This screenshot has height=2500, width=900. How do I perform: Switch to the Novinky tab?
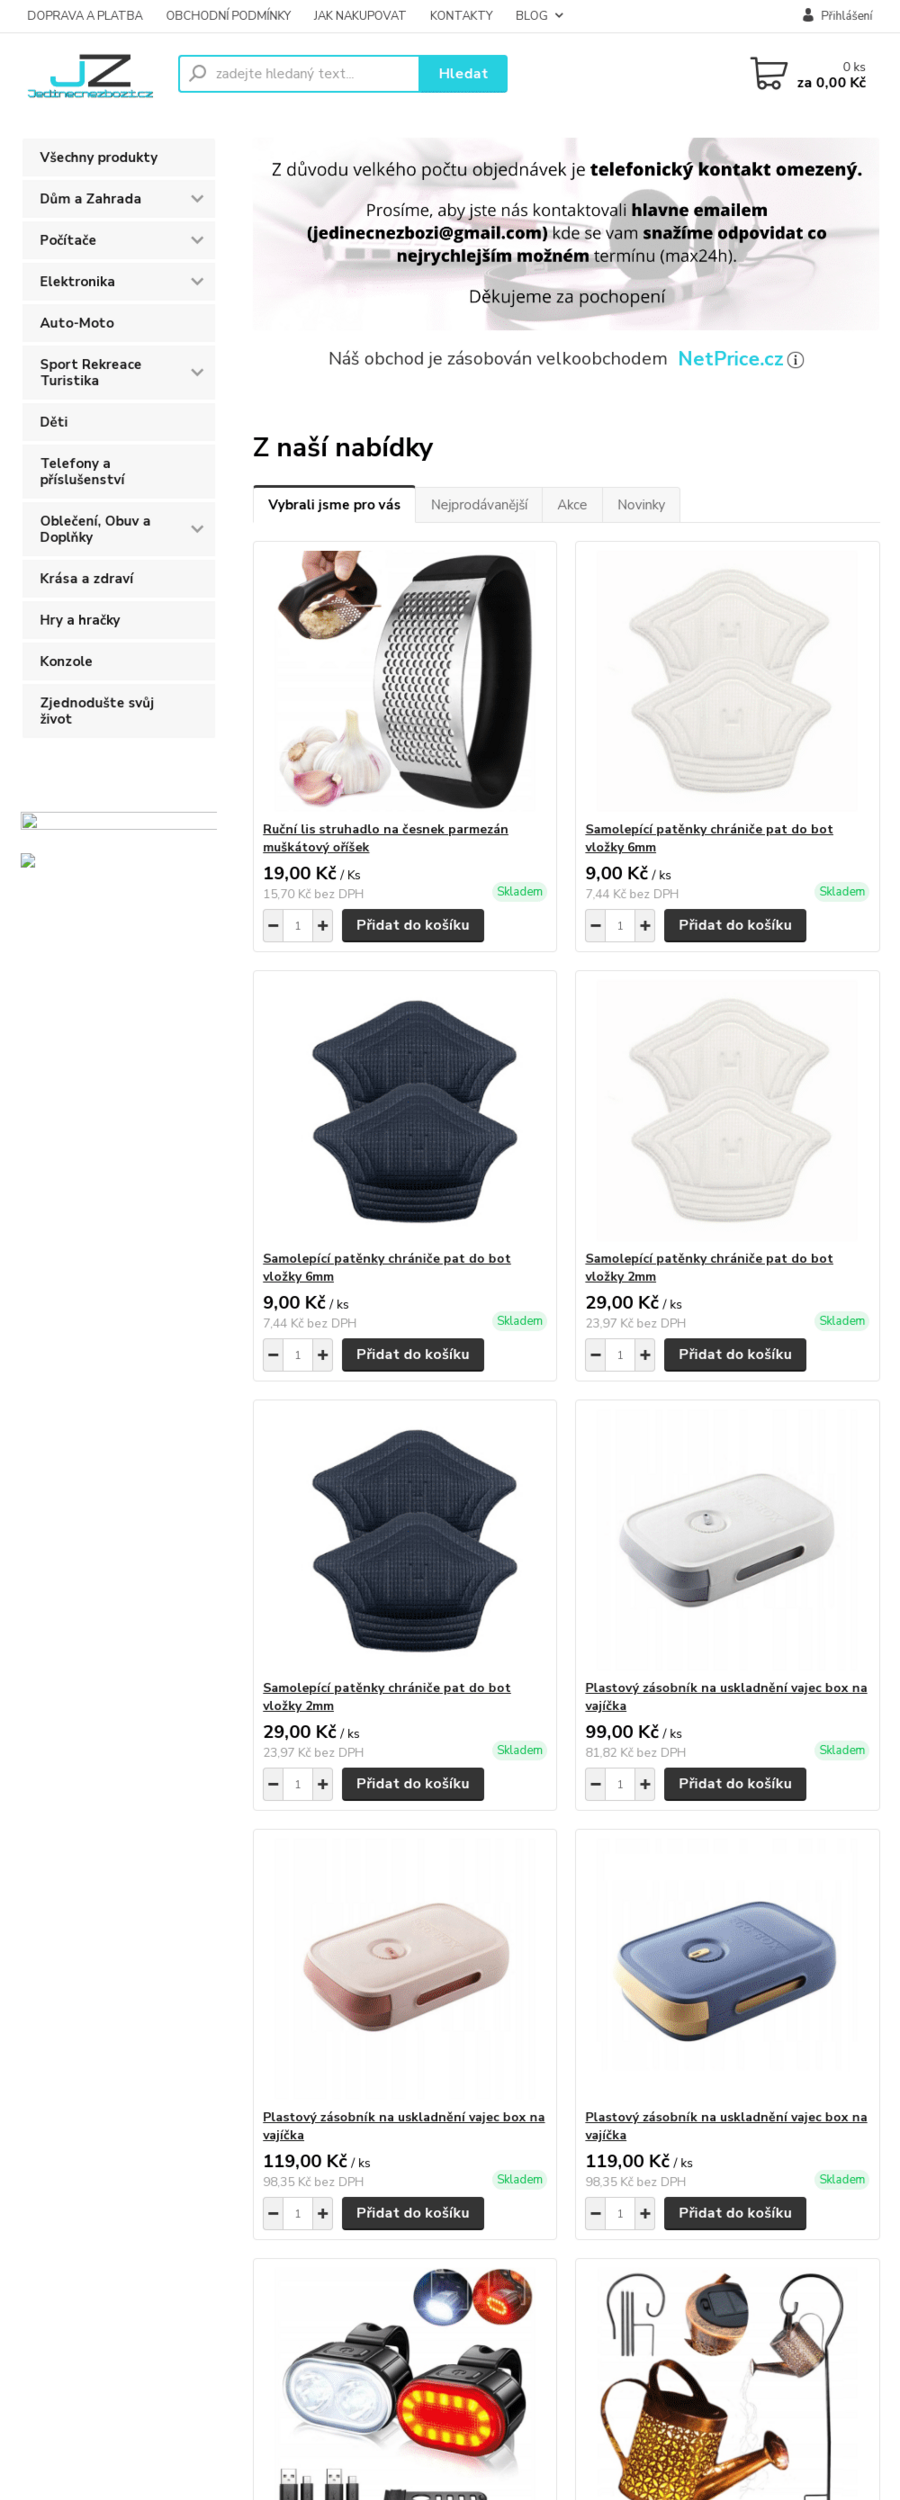pos(641,505)
